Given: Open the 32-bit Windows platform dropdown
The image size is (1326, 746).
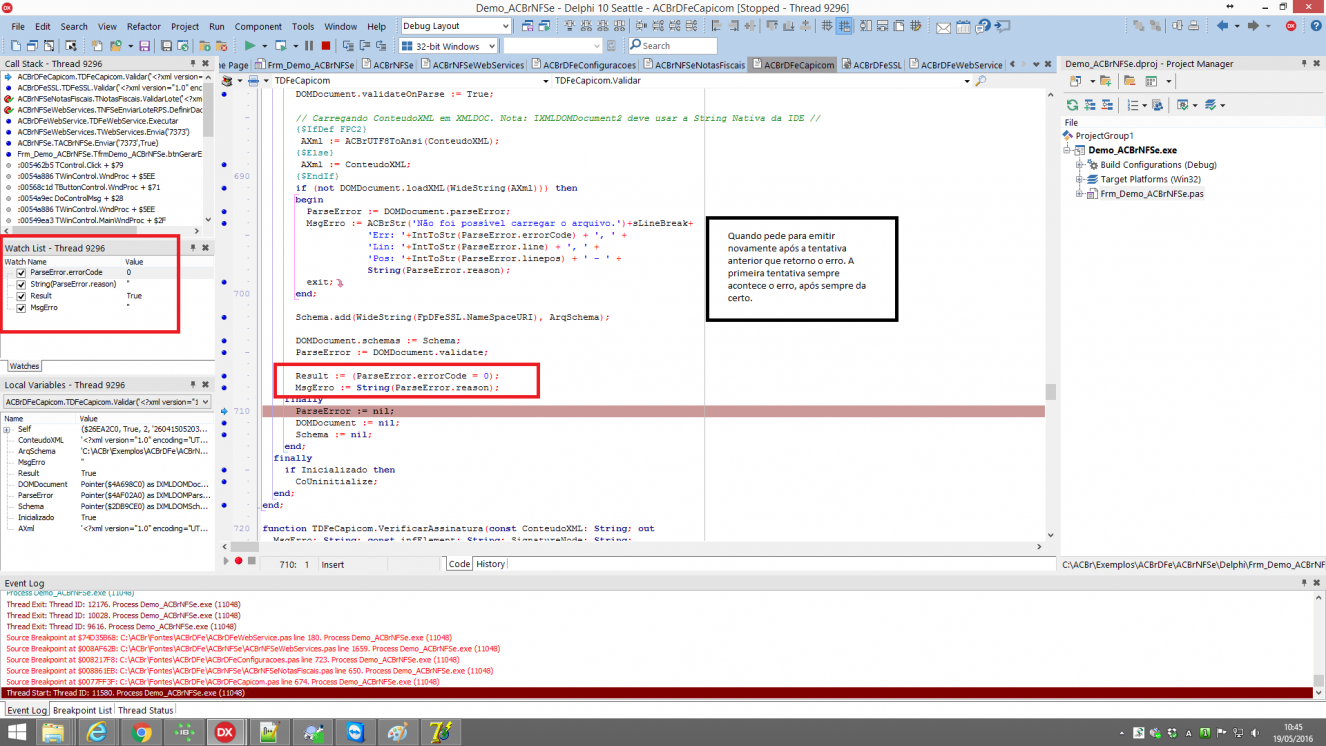Looking at the screenshot, I should [x=490, y=46].
